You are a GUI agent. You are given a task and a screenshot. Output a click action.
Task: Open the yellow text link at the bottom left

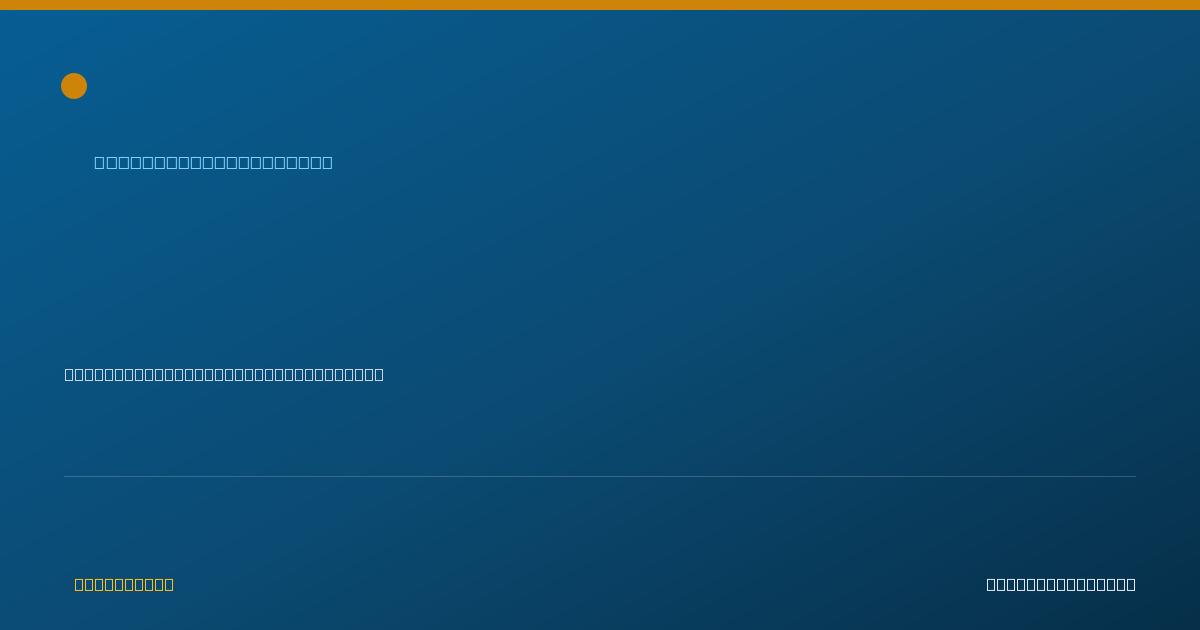(124, 584)
